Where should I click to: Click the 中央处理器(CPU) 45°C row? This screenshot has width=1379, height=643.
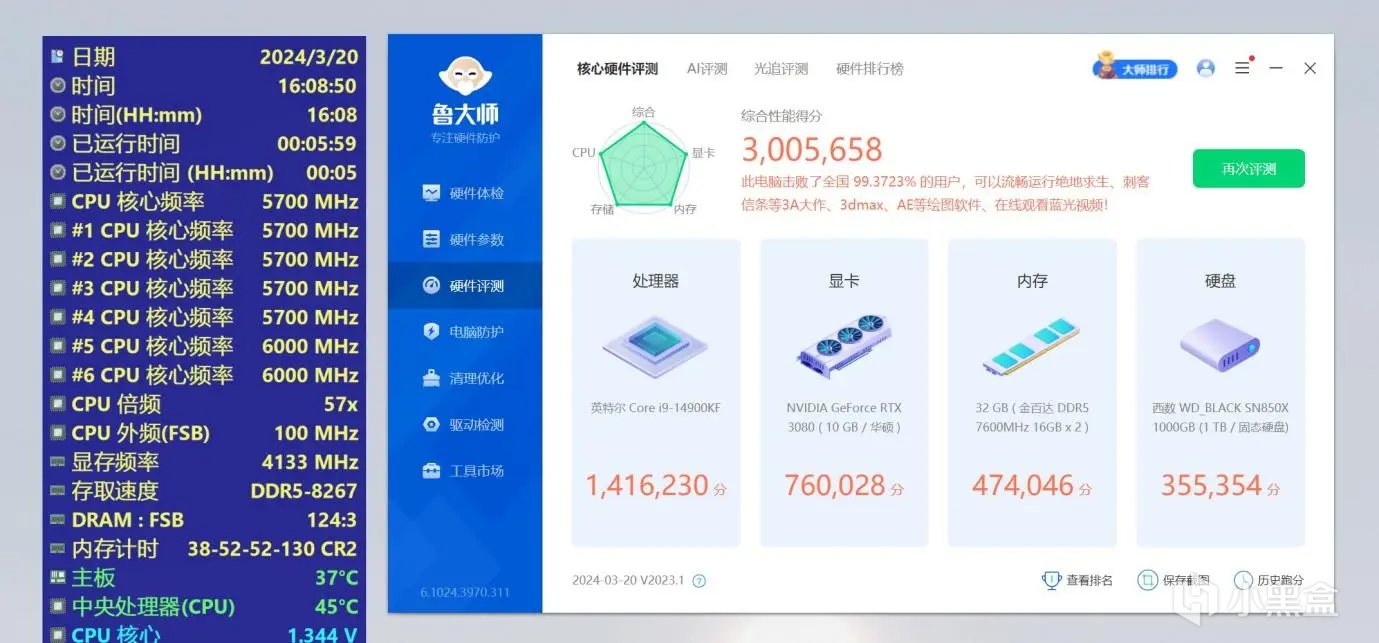pyautogui.click(x=204, y=607)
